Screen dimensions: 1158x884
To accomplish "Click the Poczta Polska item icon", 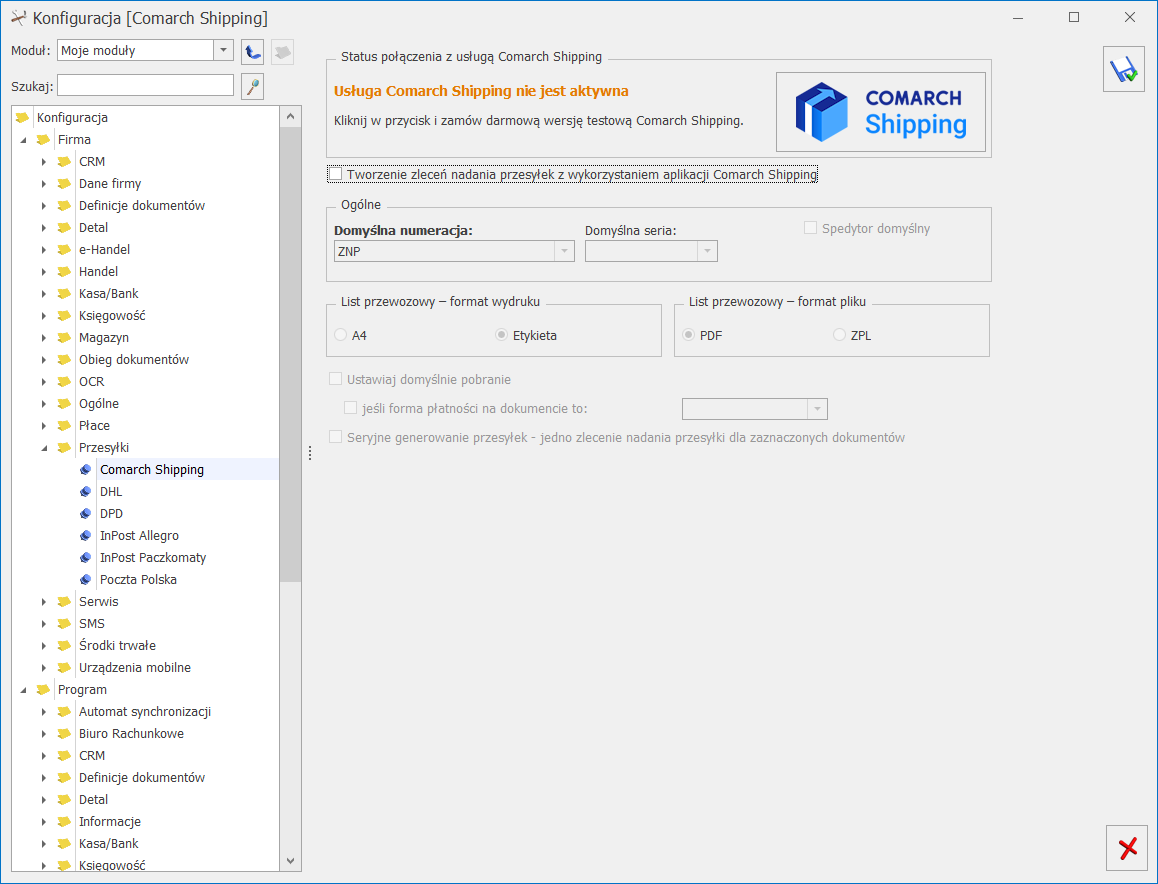I will [86, 580].
